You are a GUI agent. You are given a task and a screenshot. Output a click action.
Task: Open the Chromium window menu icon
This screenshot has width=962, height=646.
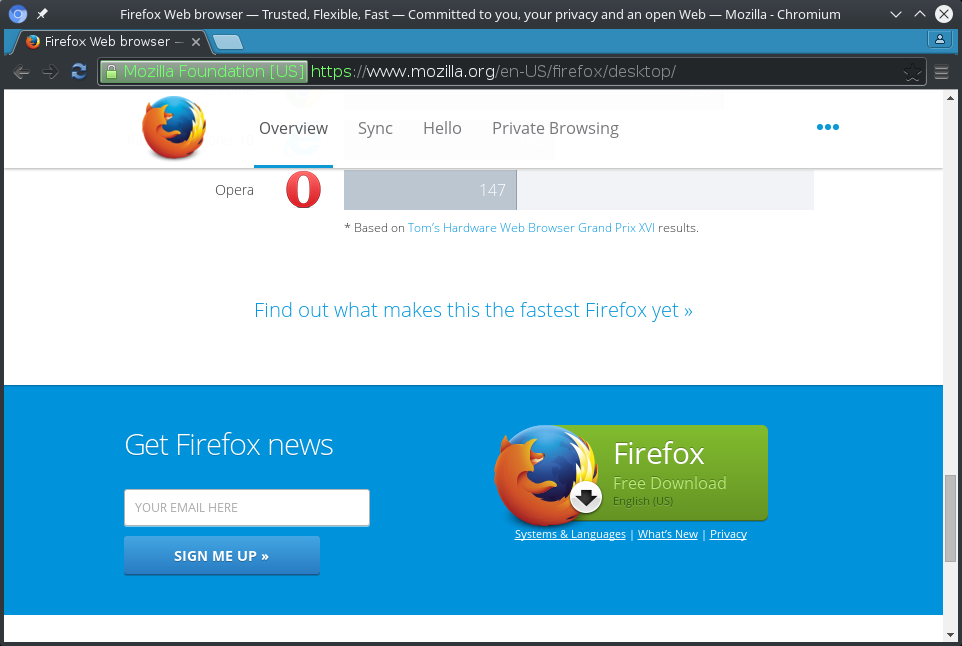(18, 13)
